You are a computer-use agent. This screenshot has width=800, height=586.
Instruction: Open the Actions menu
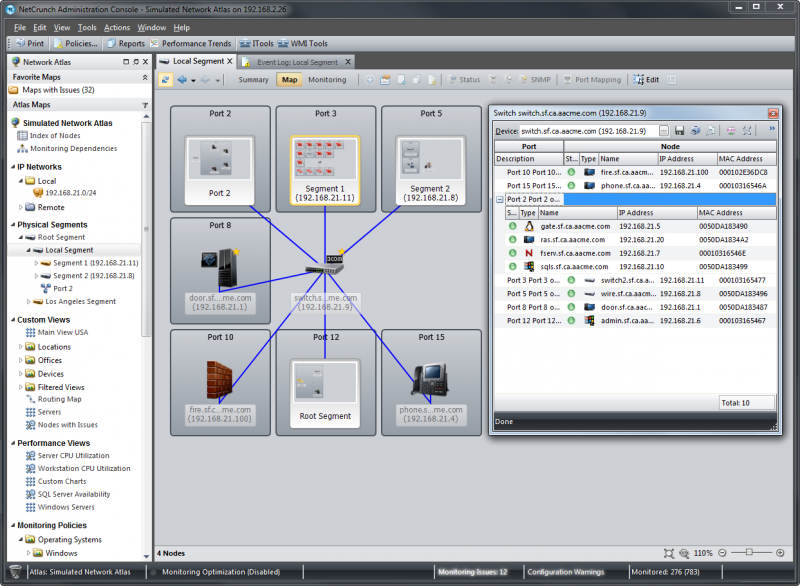click(117, 28)
